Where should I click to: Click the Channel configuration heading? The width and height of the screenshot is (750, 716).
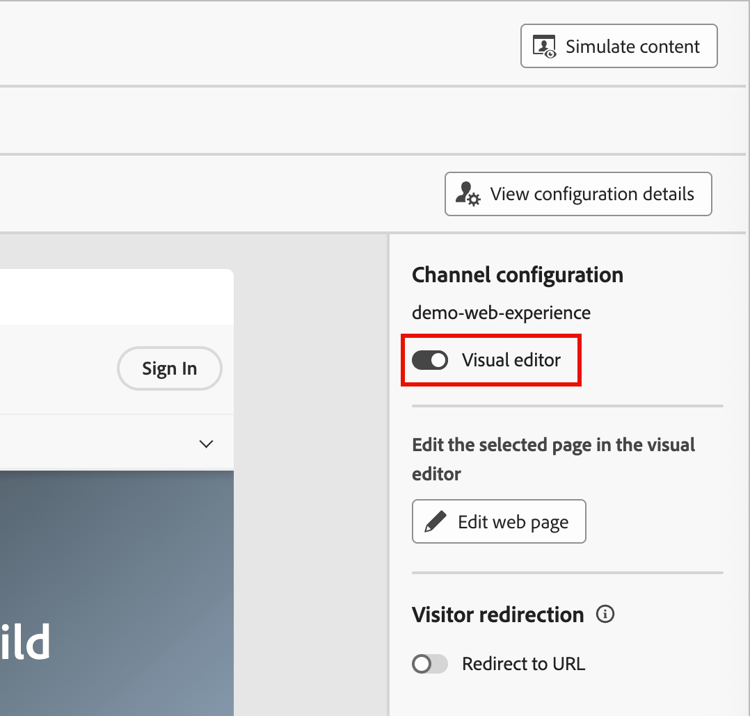[518, 275]
